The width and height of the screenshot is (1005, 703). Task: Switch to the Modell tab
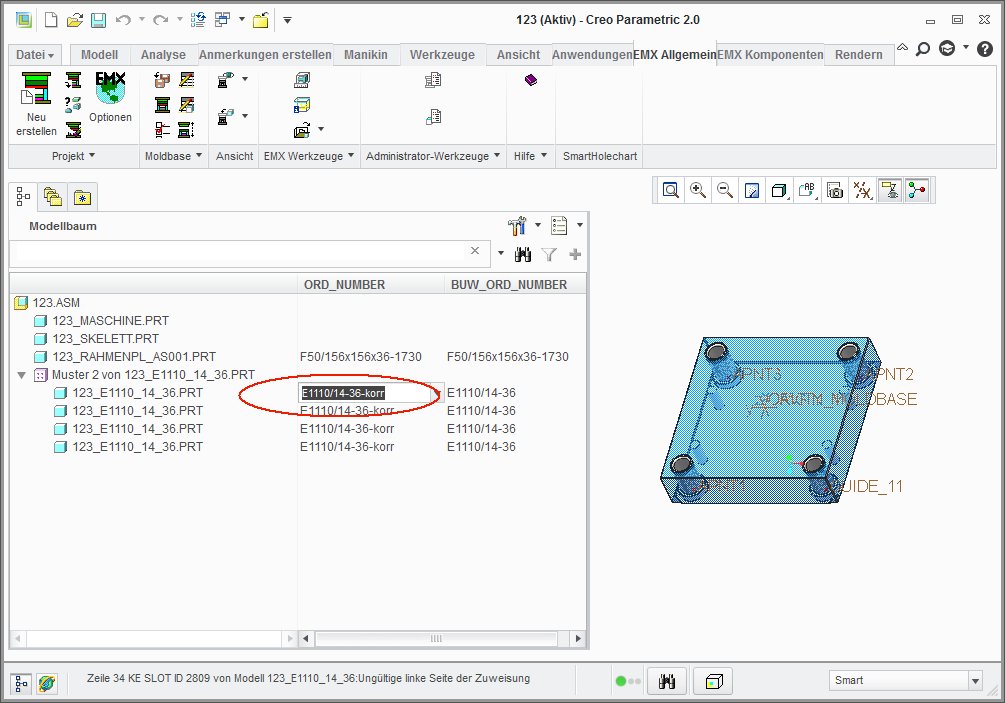pos(99,55)
